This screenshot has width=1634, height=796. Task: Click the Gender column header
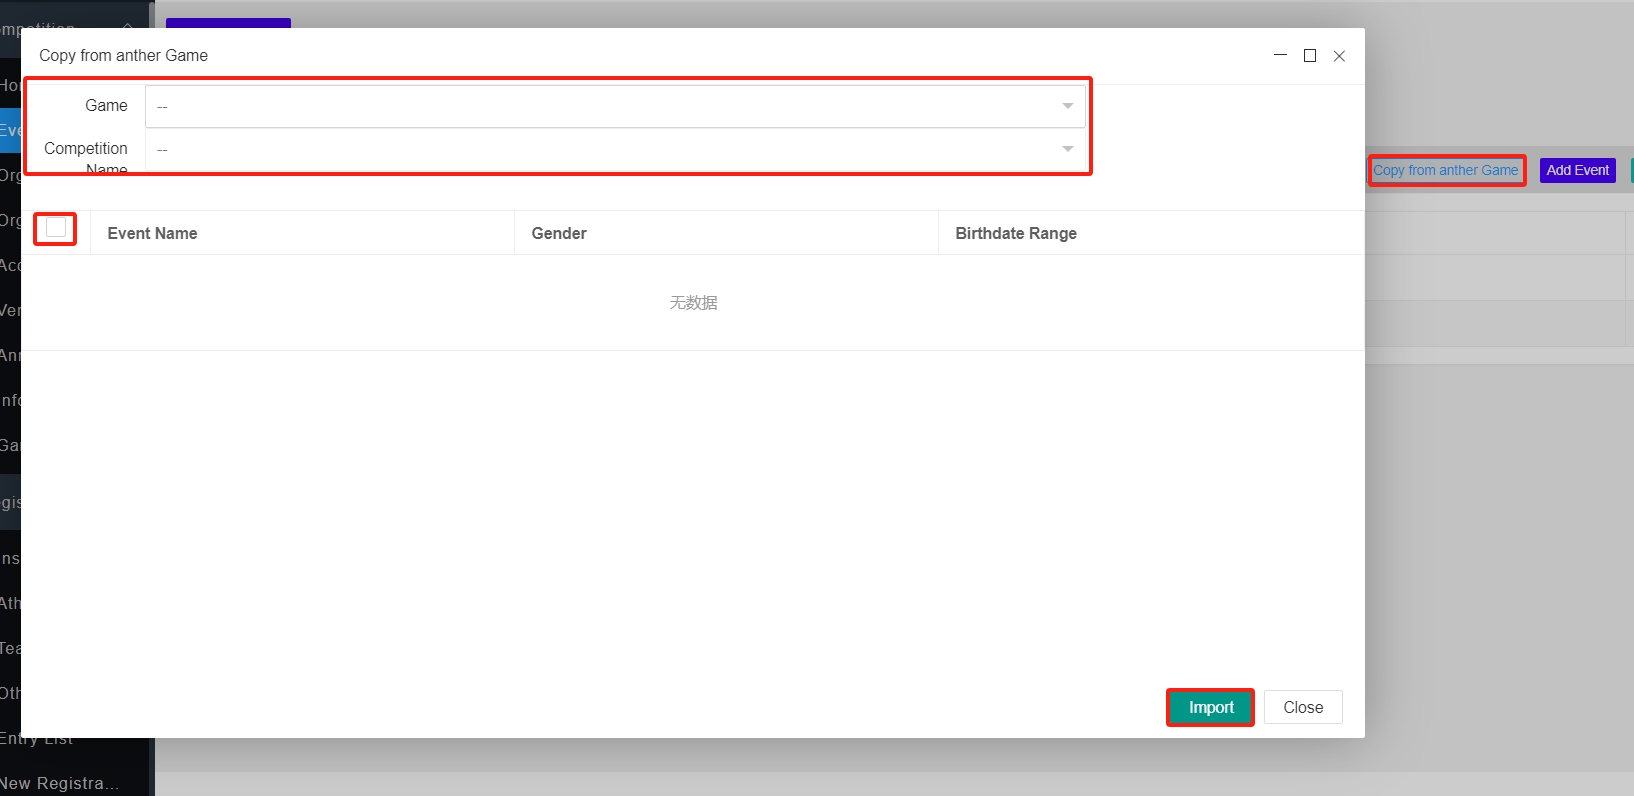click(x=559, y=233)
